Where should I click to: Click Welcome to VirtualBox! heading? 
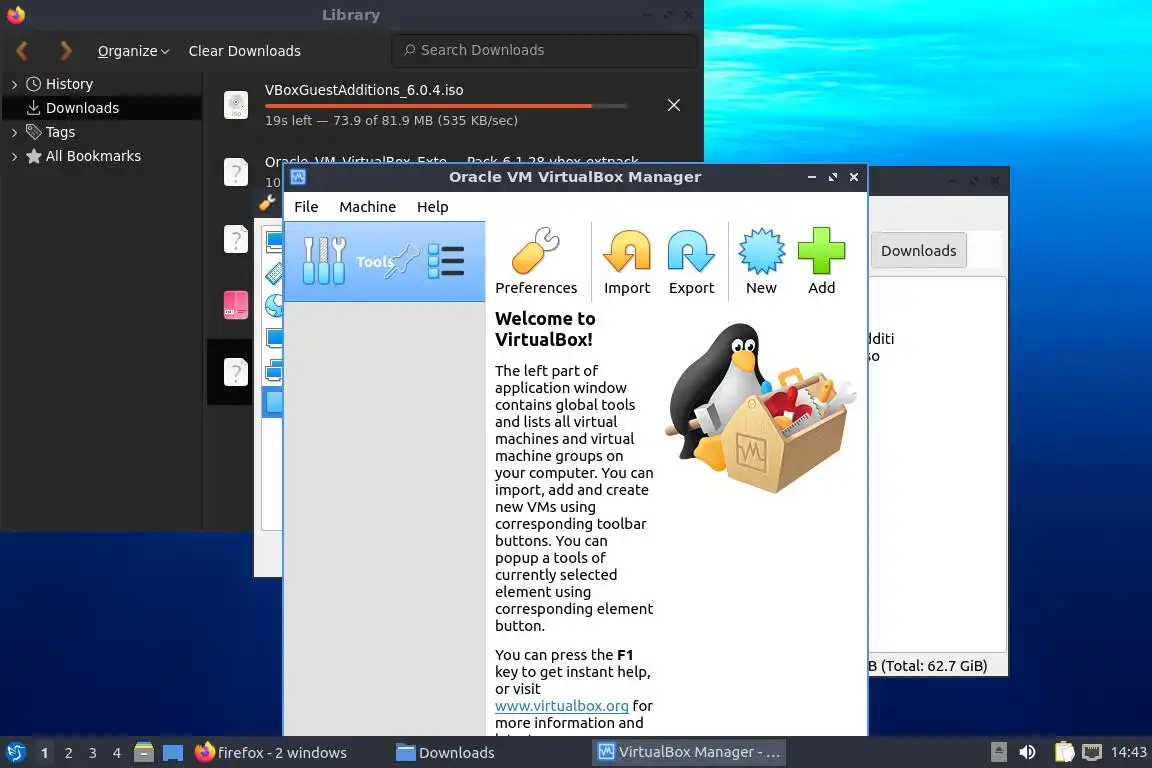[x=545, y=329]
